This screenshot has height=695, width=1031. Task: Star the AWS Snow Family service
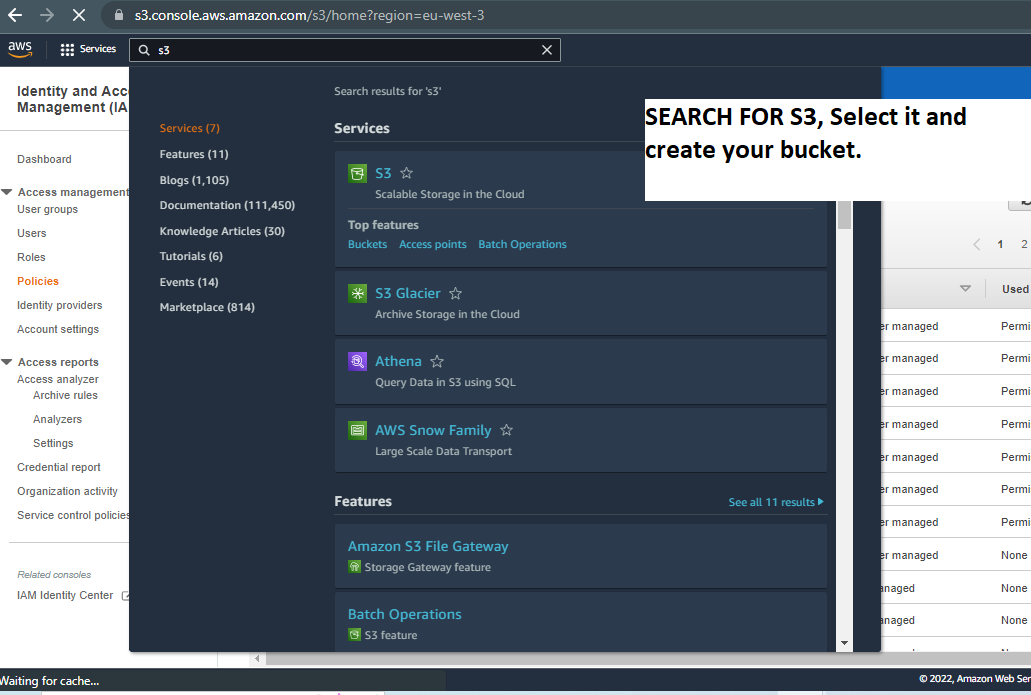pyautogui.click(x=506, y=430)
